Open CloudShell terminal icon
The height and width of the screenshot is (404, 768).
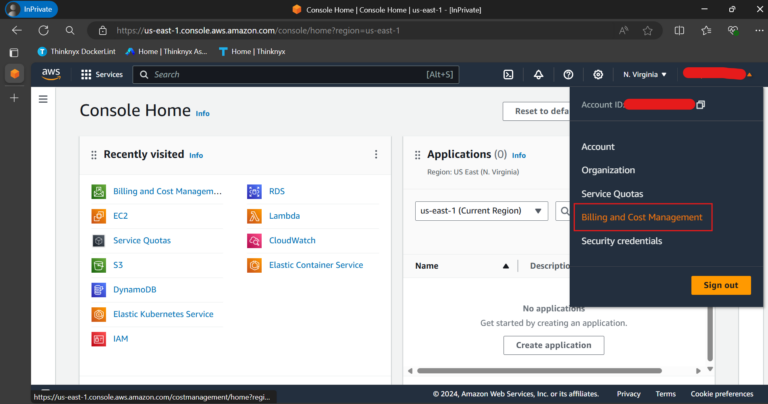tap(508, 74)
